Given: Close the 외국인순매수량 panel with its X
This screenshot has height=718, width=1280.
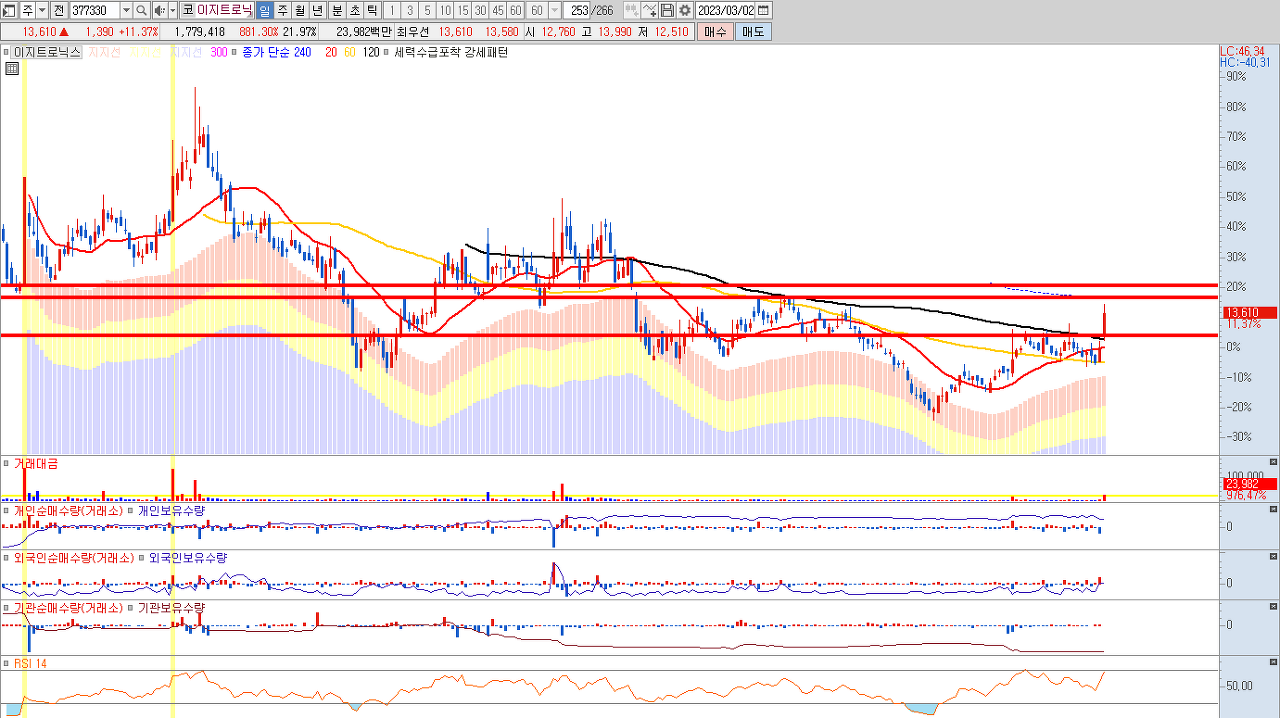Looking at the screenshot, I should click(x=1273, y=557).
